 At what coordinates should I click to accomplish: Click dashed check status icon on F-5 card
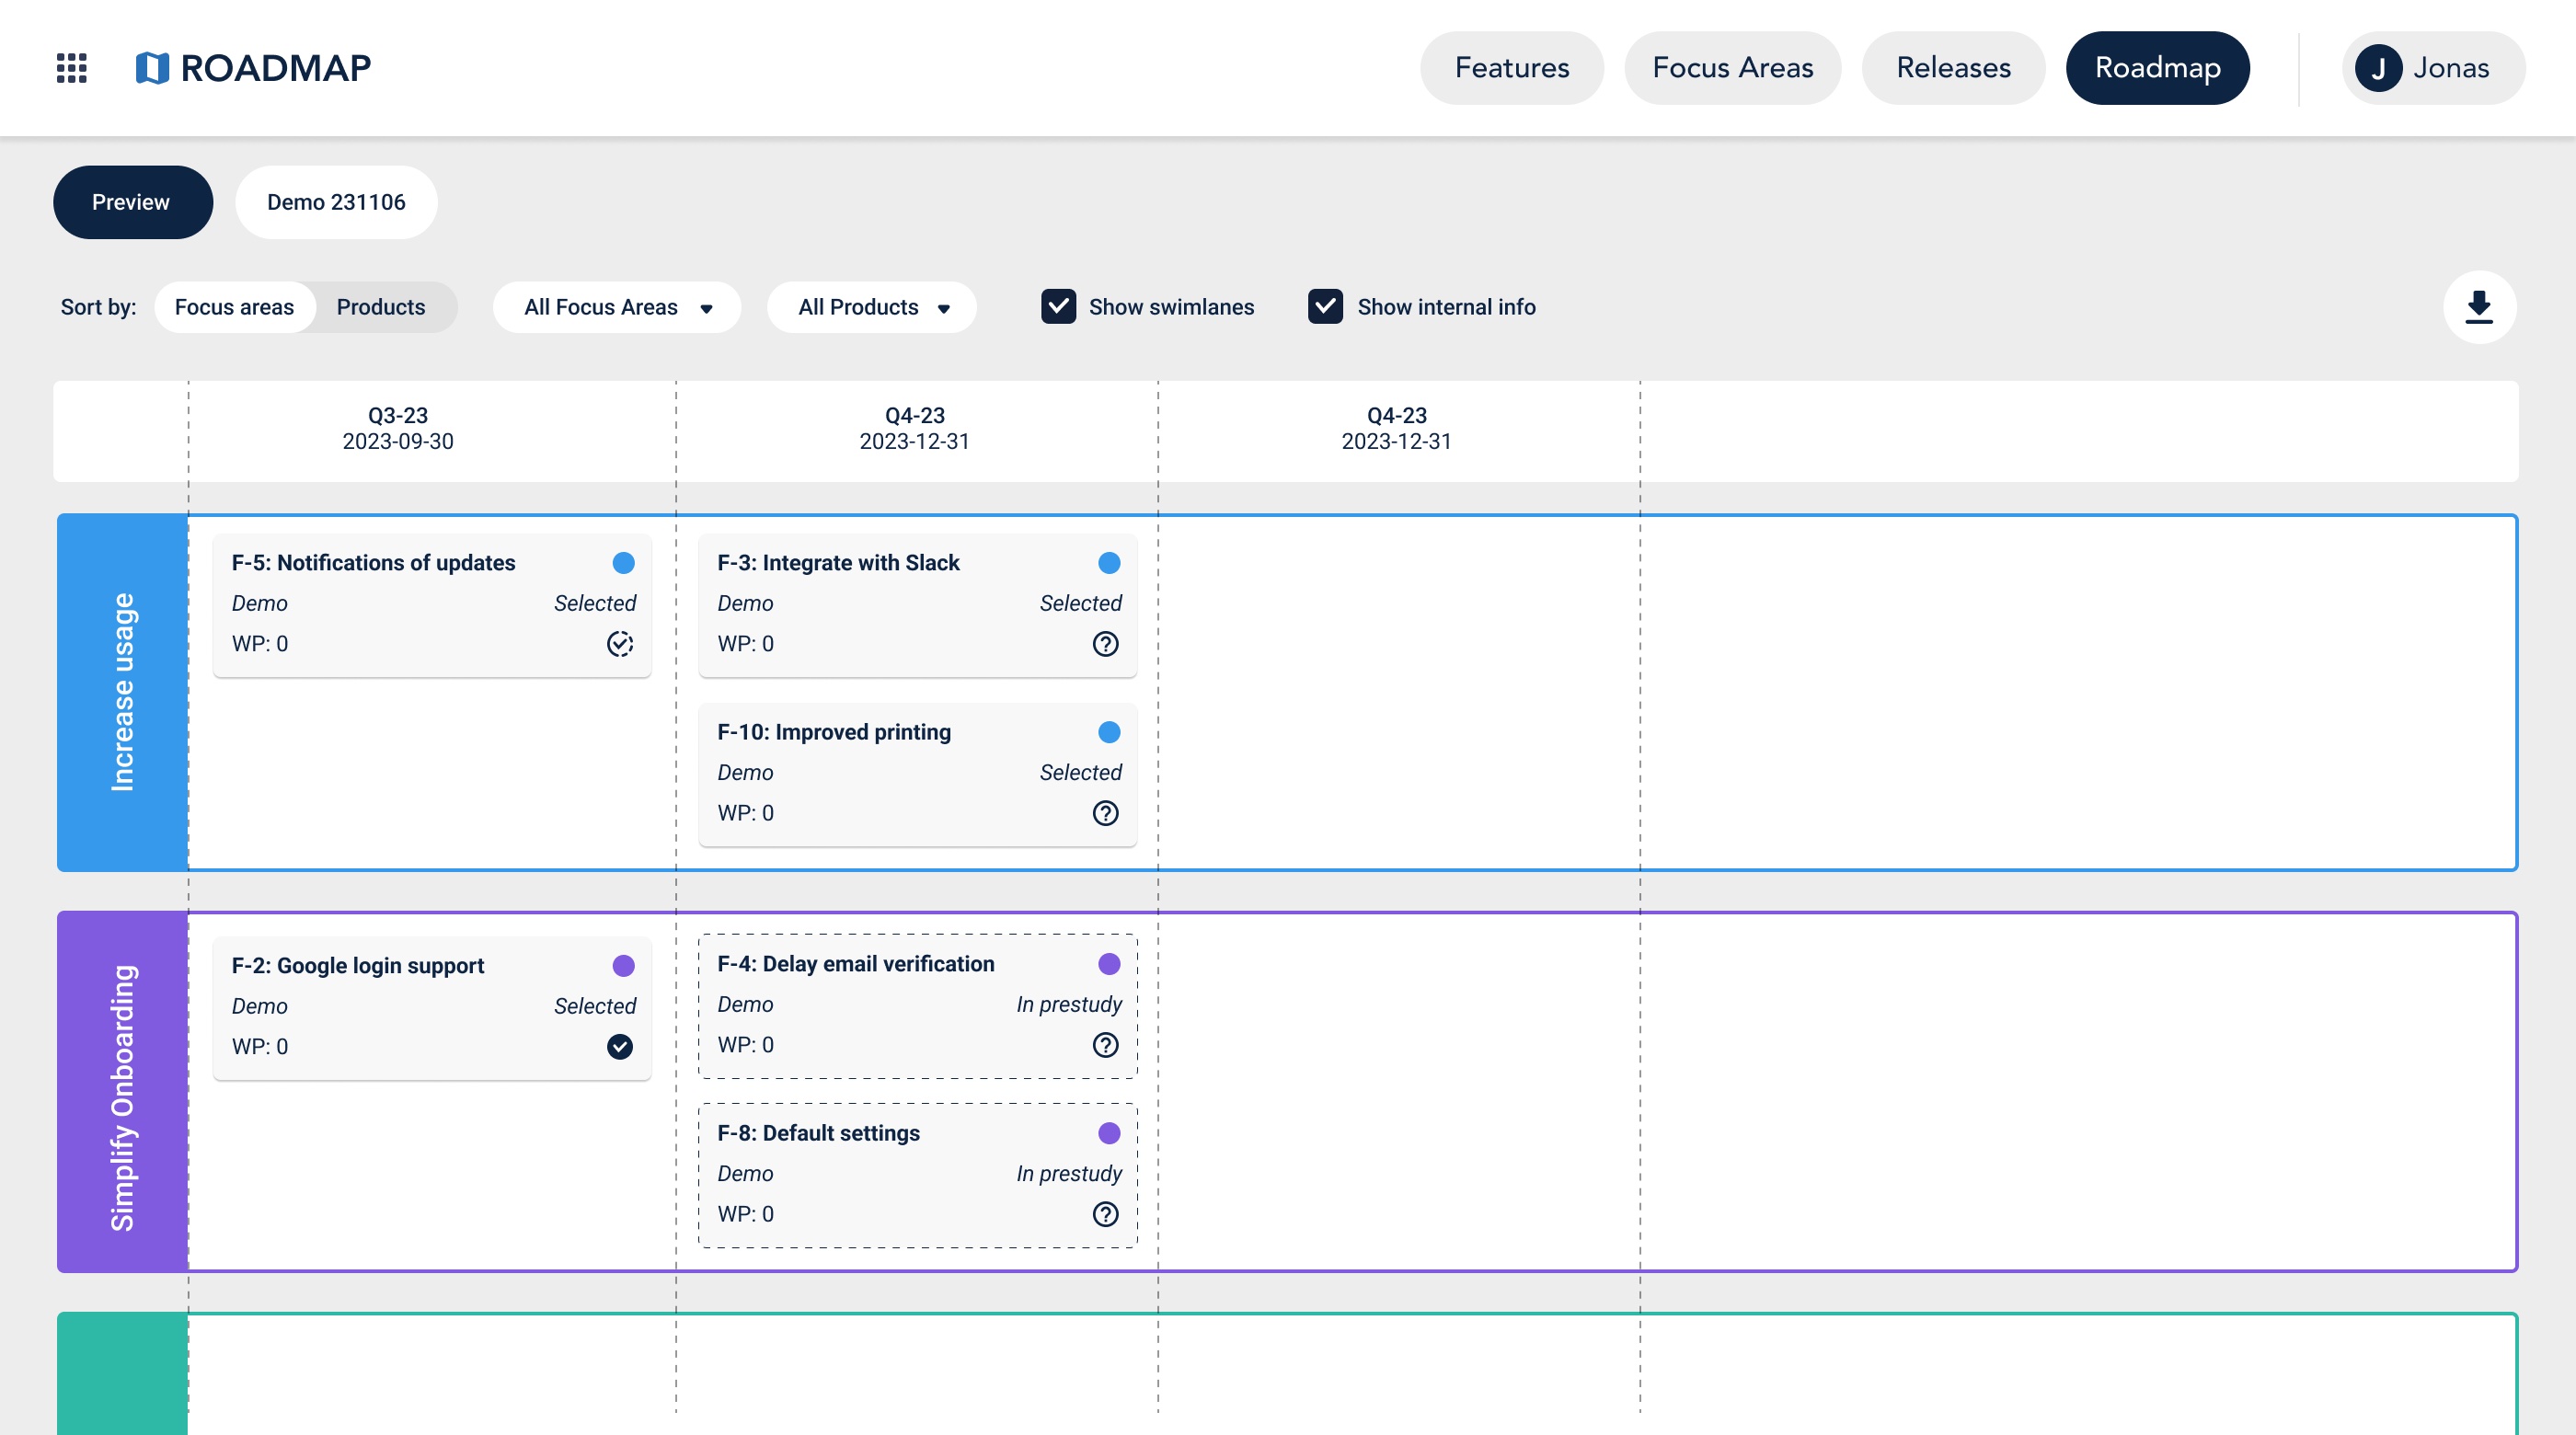(620, 644)
